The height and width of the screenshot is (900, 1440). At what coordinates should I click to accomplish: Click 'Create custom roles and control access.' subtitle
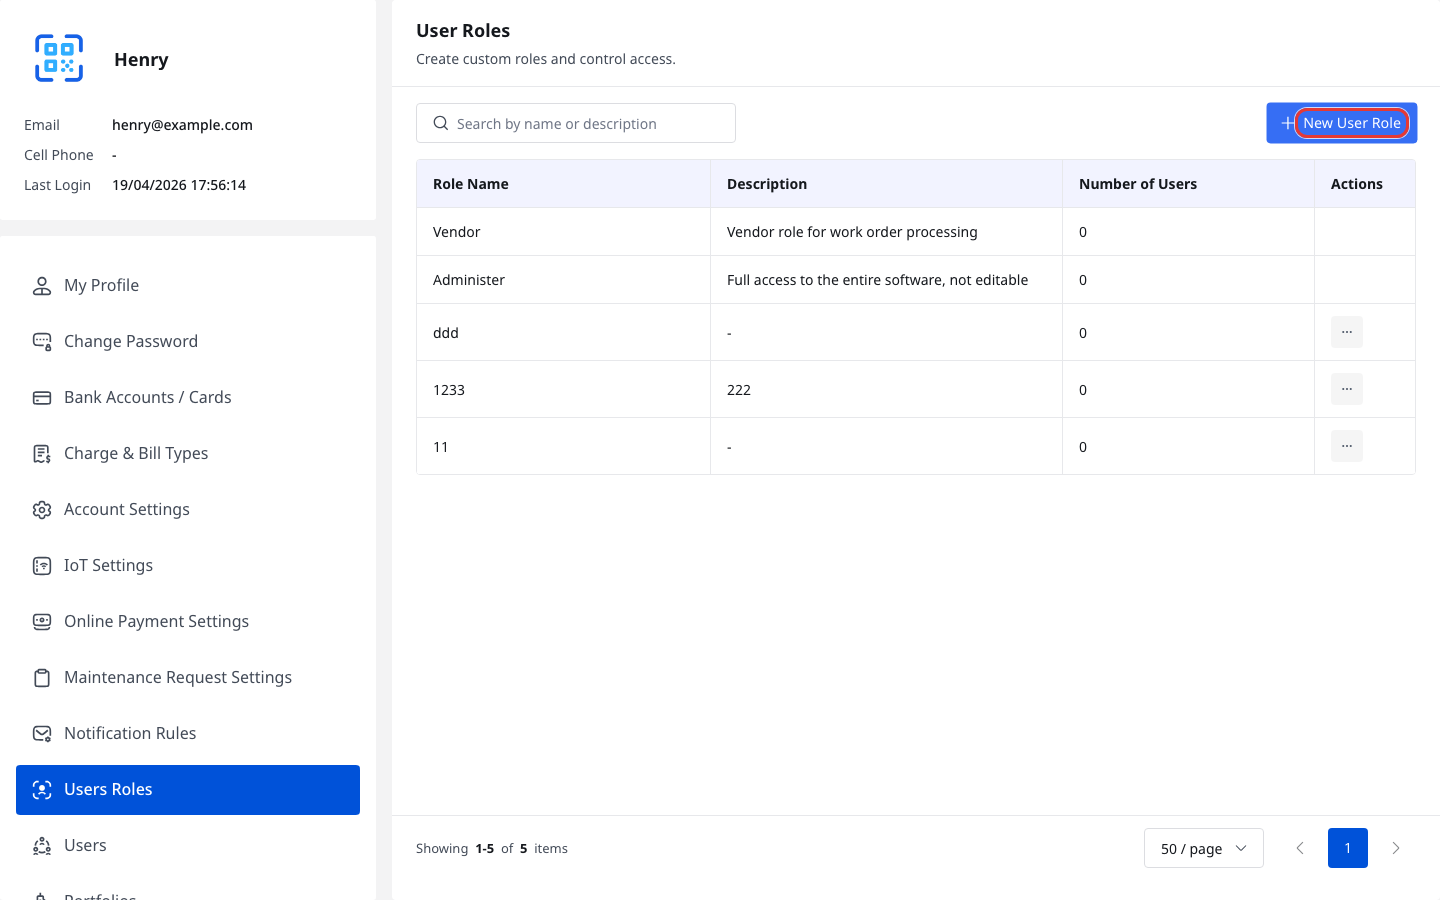(x=546, y=59)
